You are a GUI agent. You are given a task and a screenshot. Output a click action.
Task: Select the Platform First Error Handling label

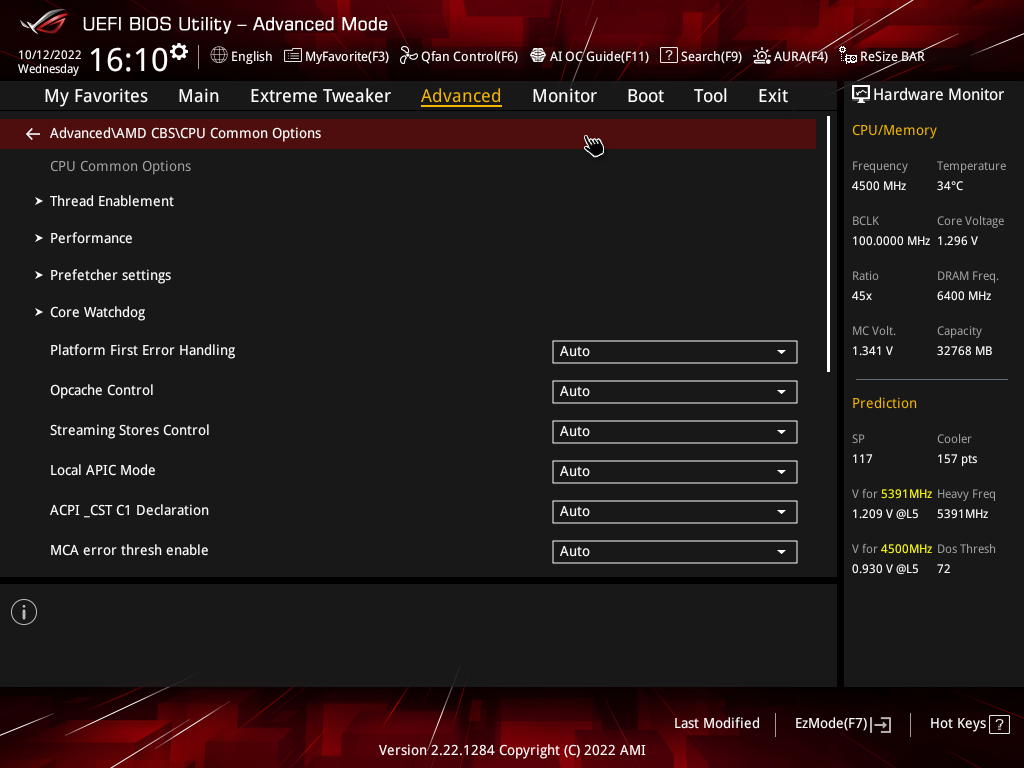click(x=142, y=351)
